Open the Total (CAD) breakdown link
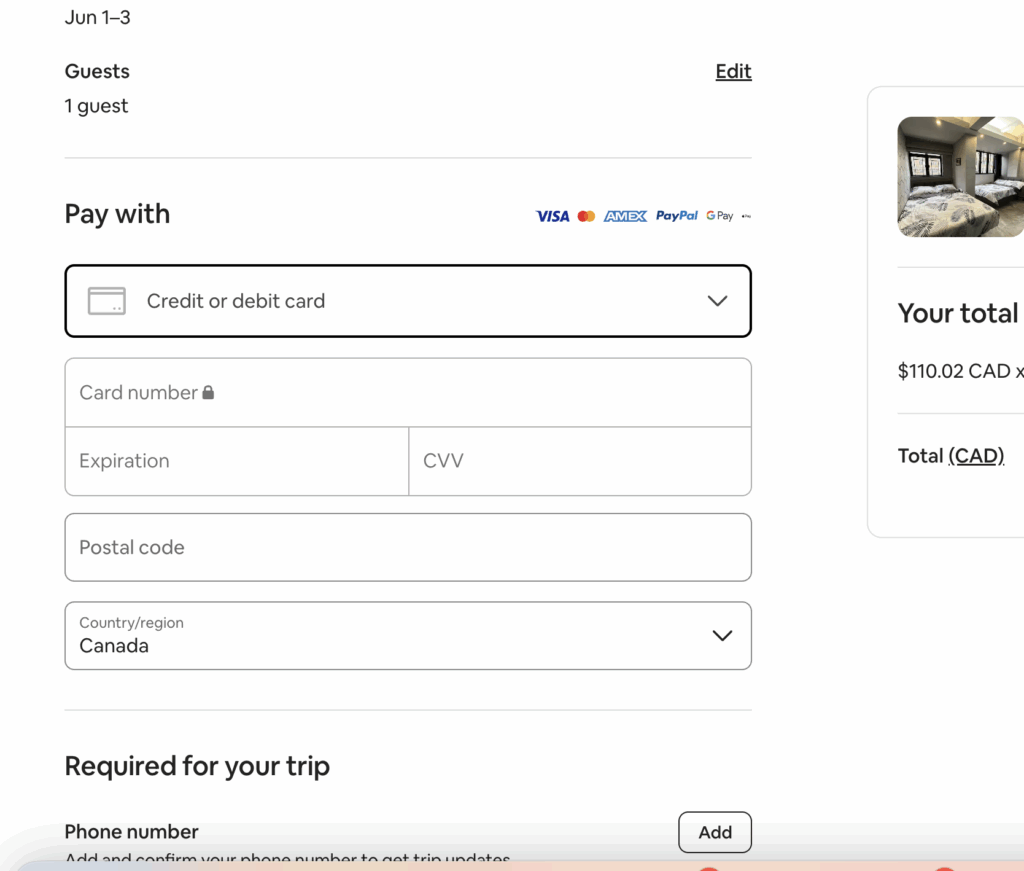 click(x=975, y=455)
